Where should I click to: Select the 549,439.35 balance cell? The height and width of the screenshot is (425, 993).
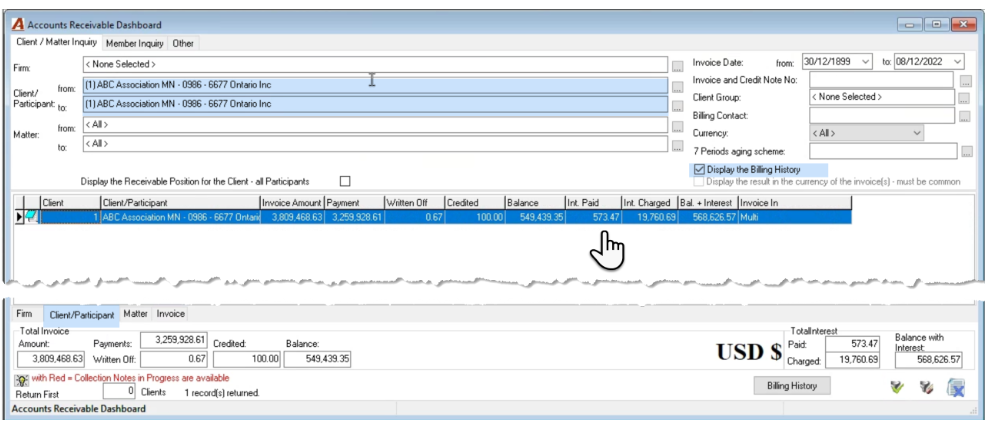(x=534, y=217)
